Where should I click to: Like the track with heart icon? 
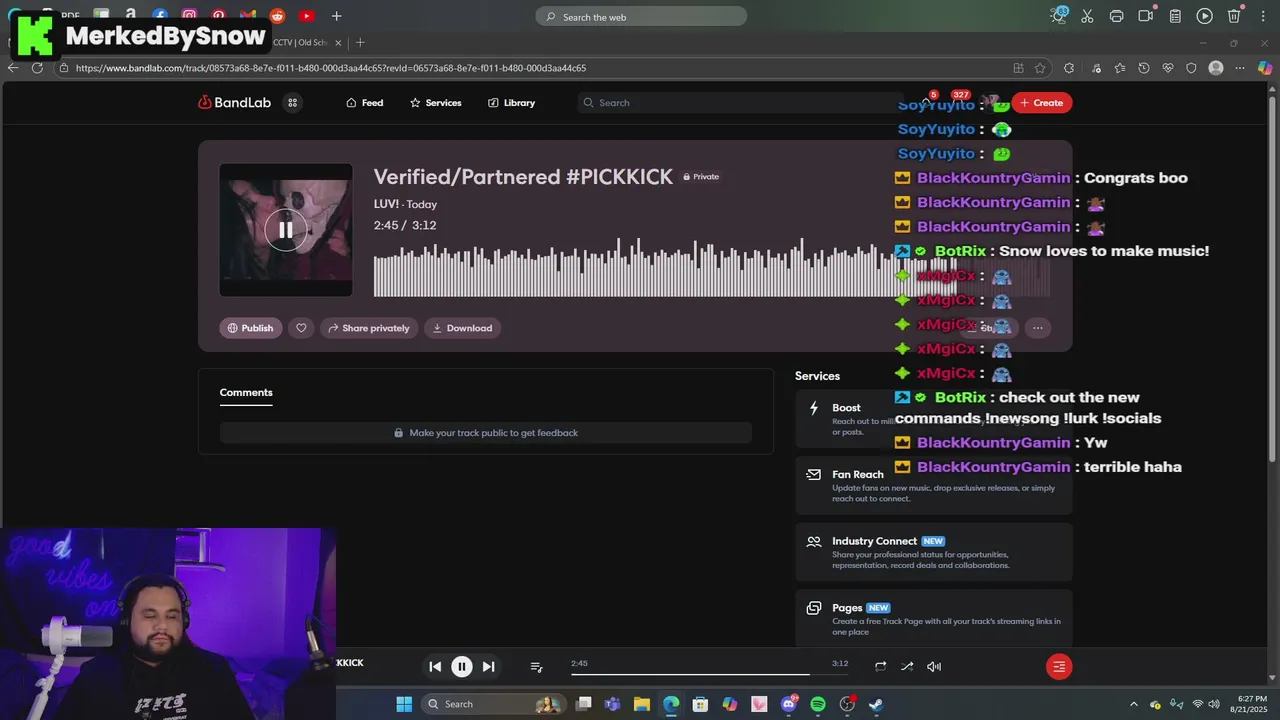click(x=301, y=328)
